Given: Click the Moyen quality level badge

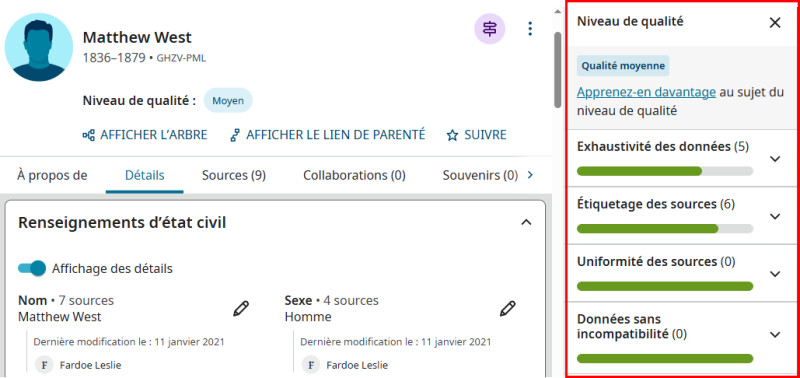Looking at the screenshot, I should (x=228, y=100).
